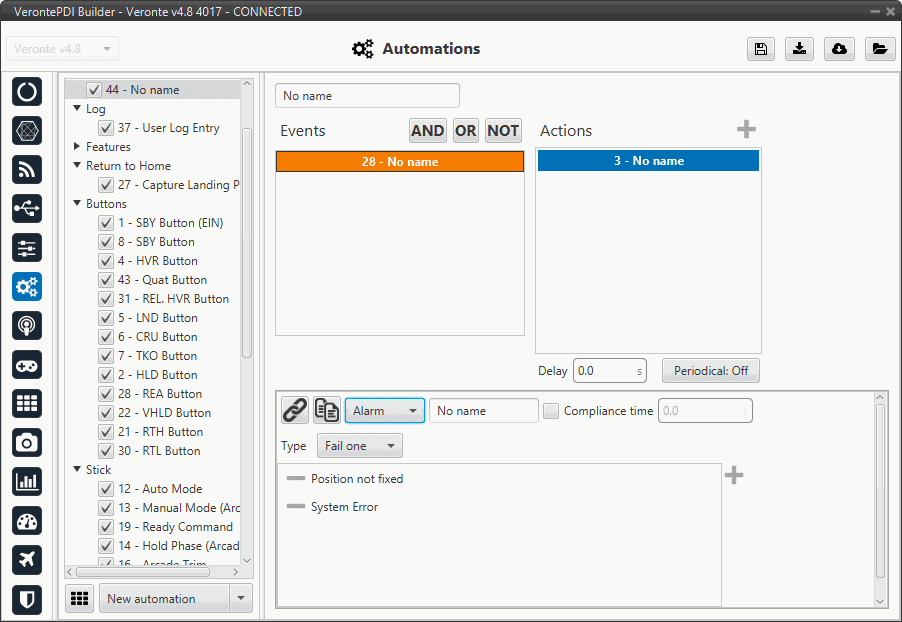Collapse the Buttons tree group
The image size is (902, 622).
[x=77, y=204]
